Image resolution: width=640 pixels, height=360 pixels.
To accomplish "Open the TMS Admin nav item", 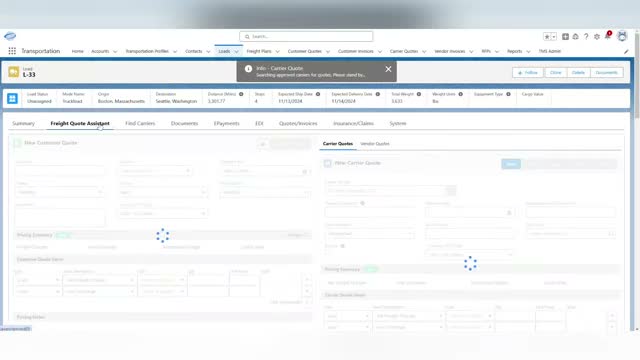I will tap(549, 51).
